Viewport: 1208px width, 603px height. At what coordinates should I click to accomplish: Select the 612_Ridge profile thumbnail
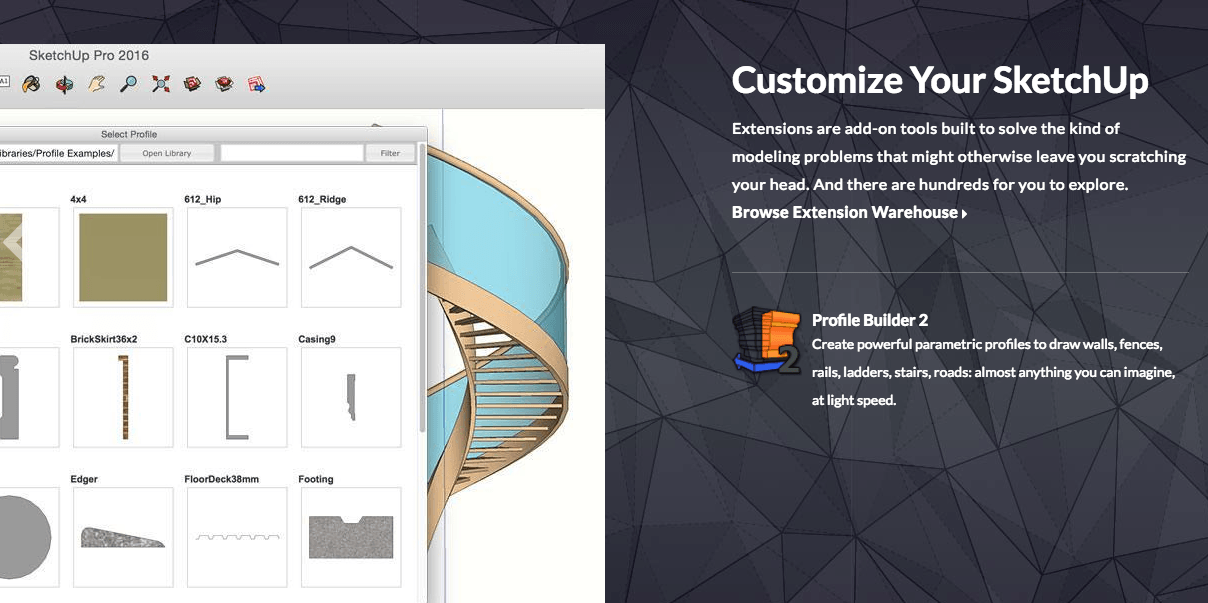point(351,257)
